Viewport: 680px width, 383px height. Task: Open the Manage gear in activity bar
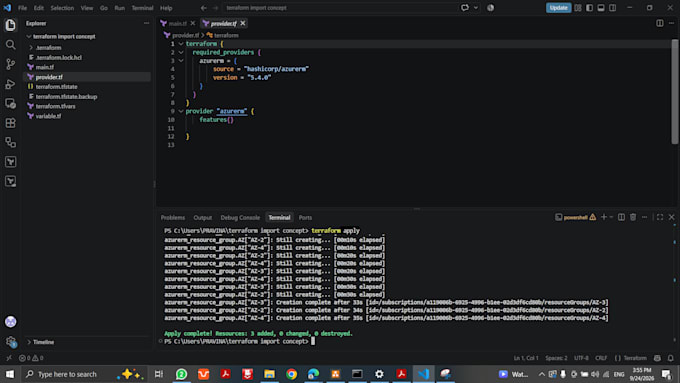pyautogui.click(x=10, y=342)
